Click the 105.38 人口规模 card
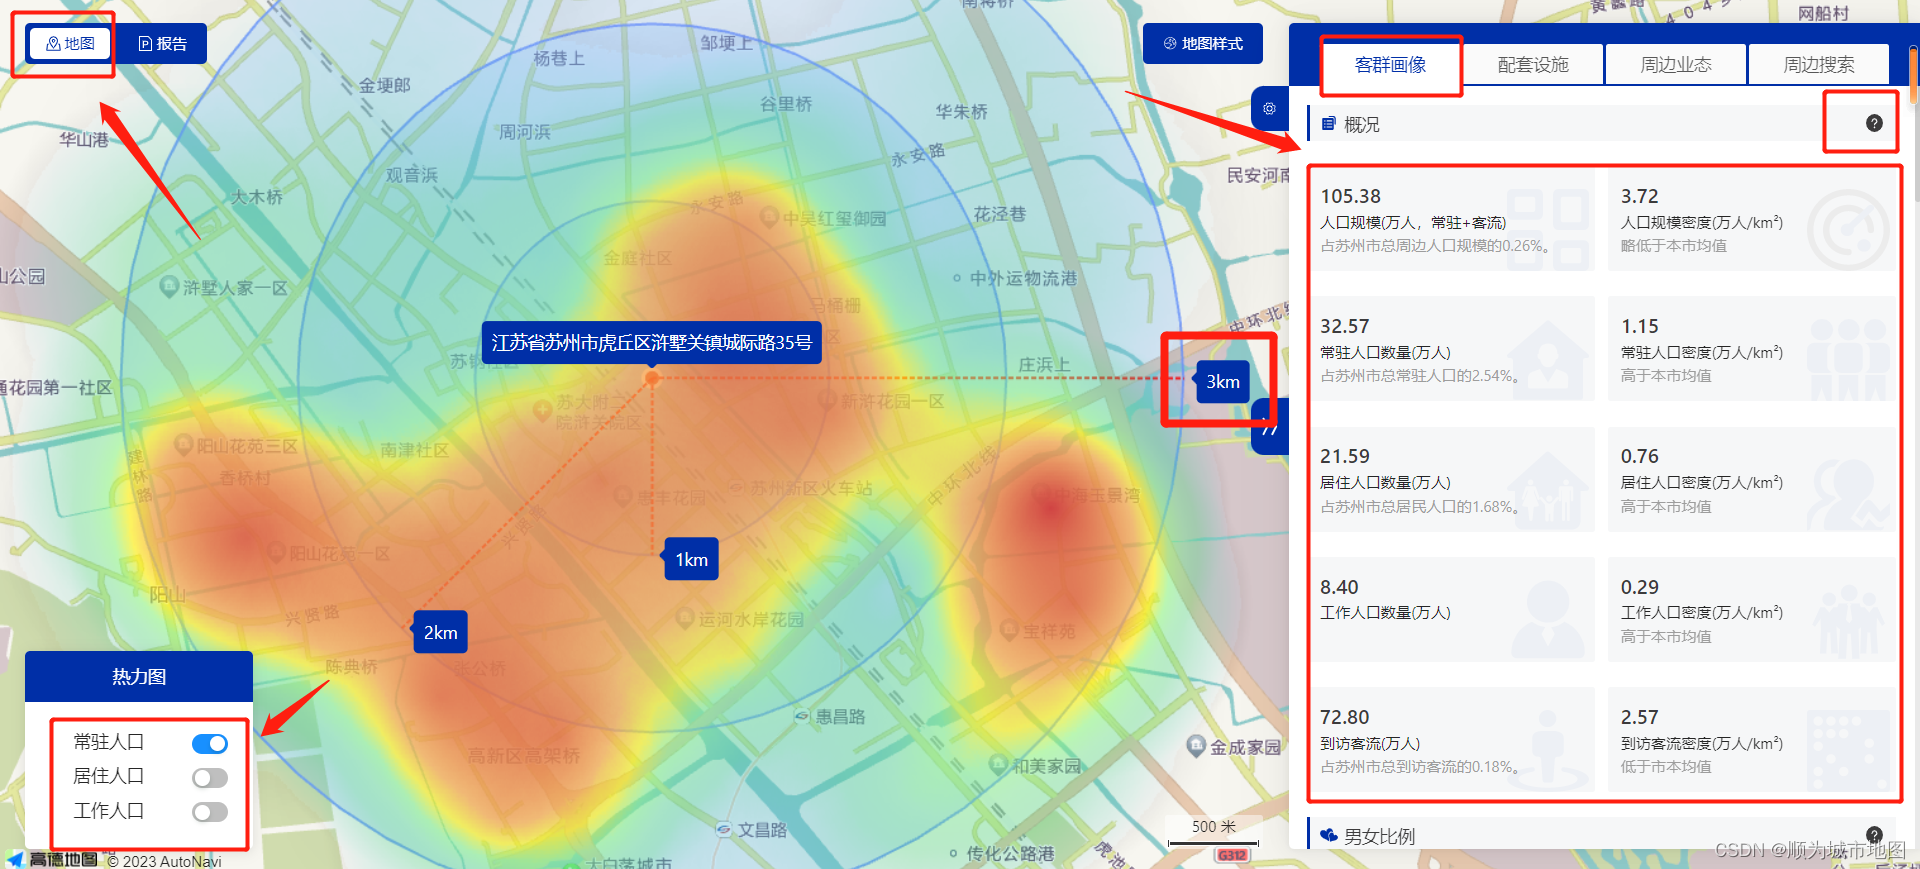Viewport: 1920px width, 869px height. coord(1454,220)
